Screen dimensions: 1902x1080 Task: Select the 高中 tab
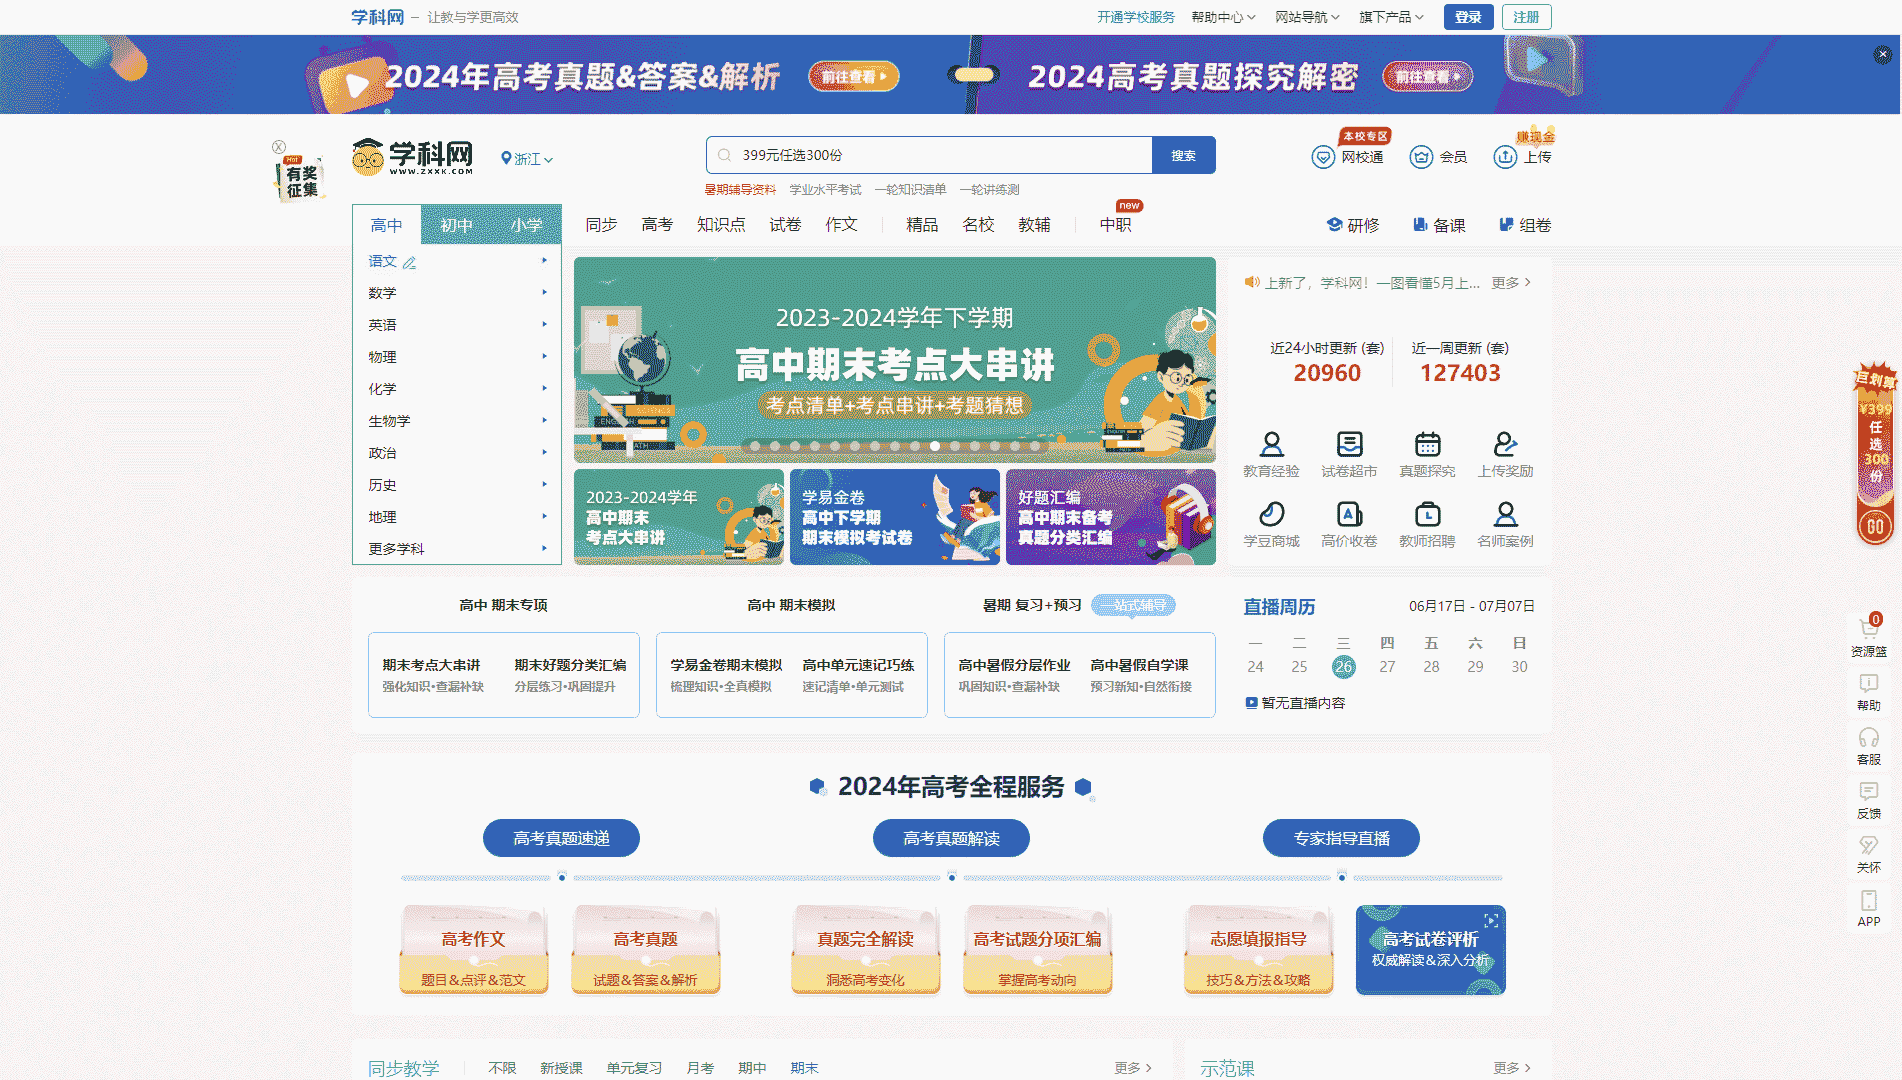[x=386, y=225]
